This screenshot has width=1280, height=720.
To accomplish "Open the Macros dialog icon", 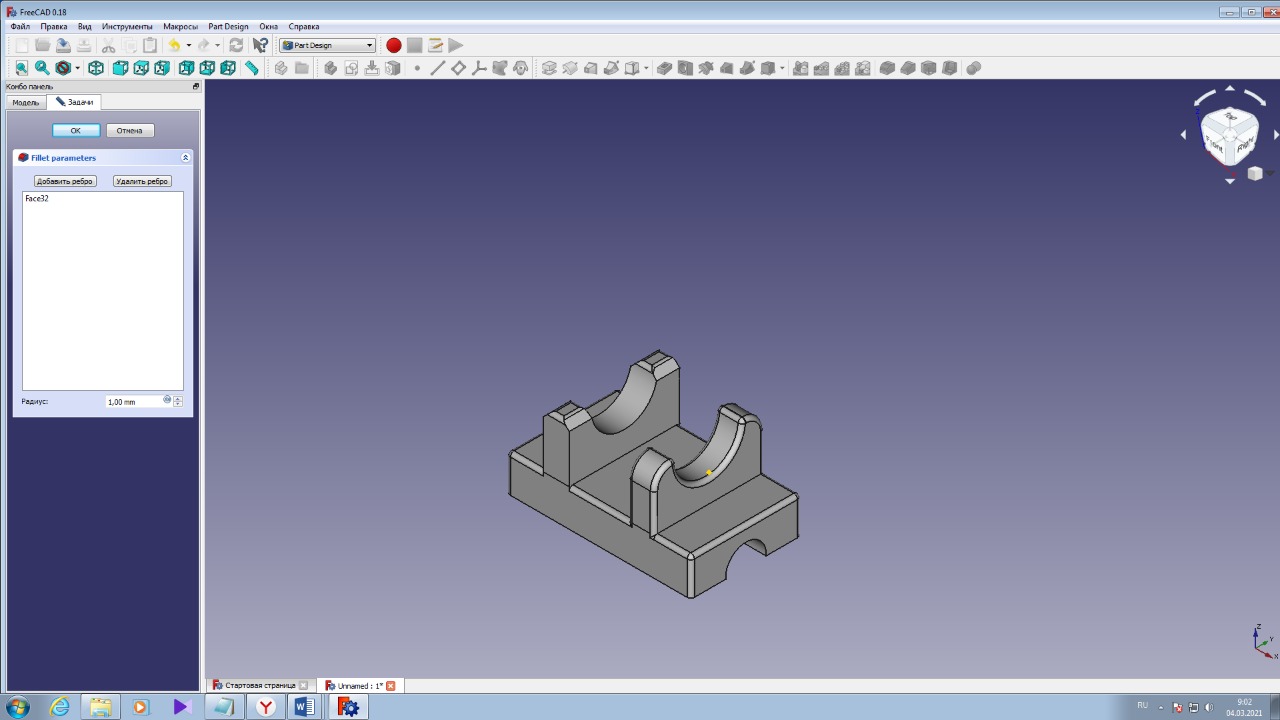I will pyautogui.click(x=435, y=45).
